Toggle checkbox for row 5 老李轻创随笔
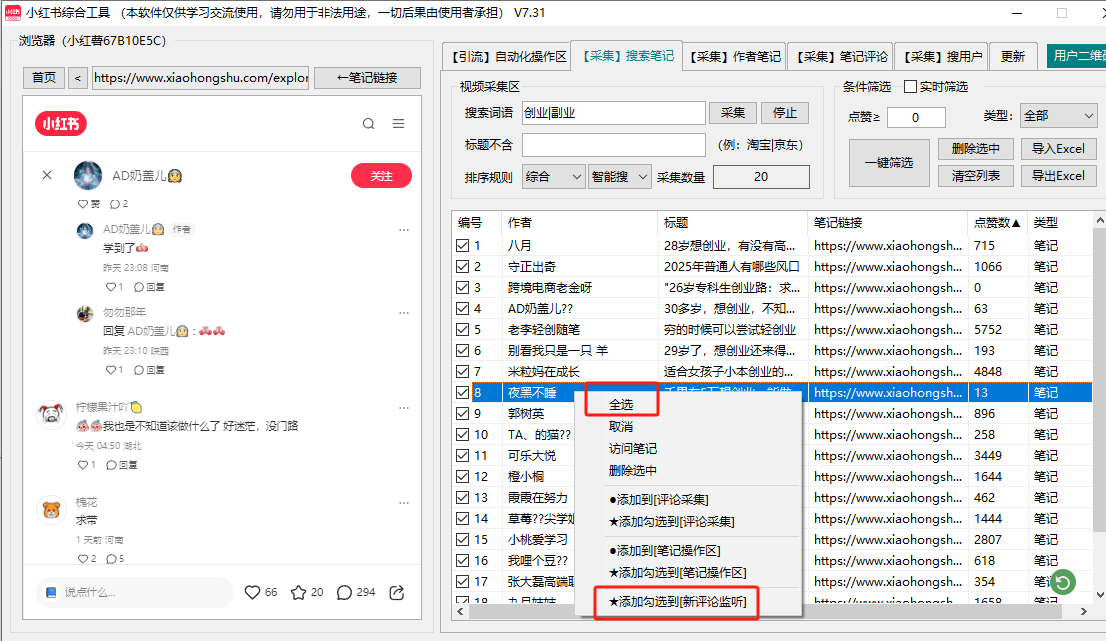Viewport: 1106px width, 641px height. click(462, 330)
